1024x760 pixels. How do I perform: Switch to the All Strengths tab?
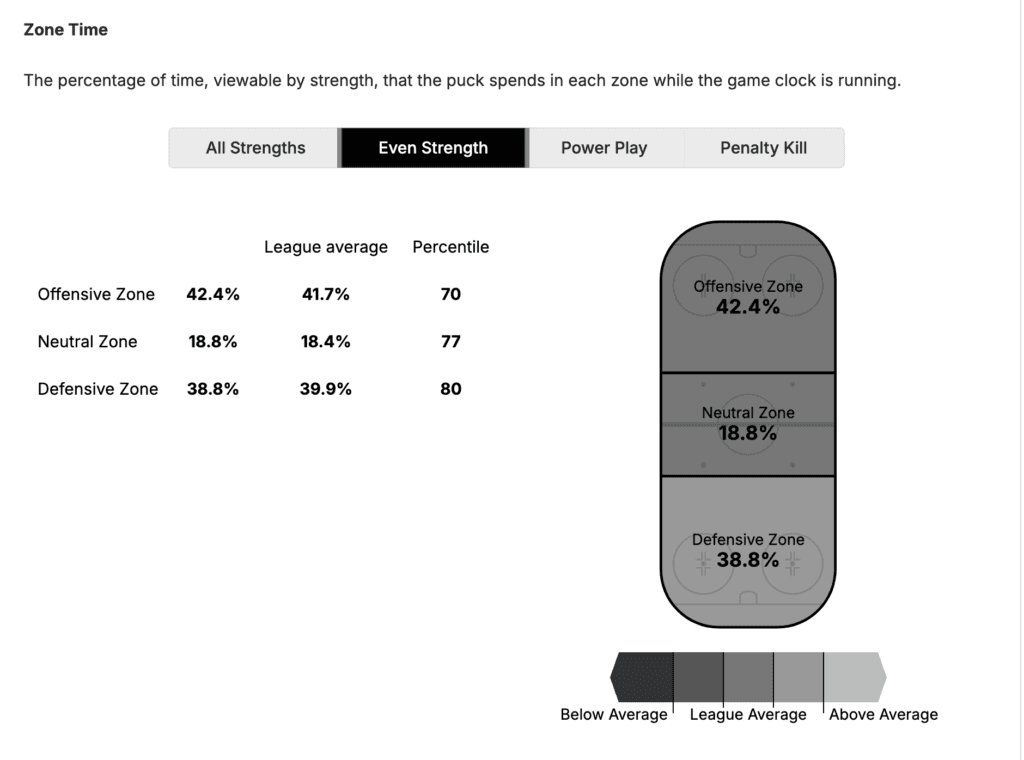255,148
